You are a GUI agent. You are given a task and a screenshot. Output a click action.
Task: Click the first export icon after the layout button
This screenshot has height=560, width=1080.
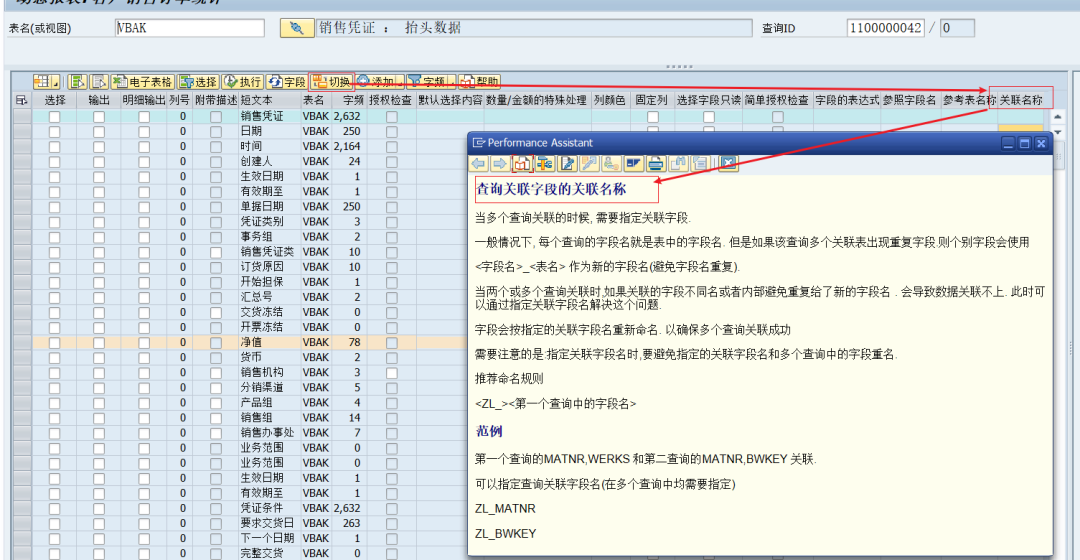(x=77, y=82)
